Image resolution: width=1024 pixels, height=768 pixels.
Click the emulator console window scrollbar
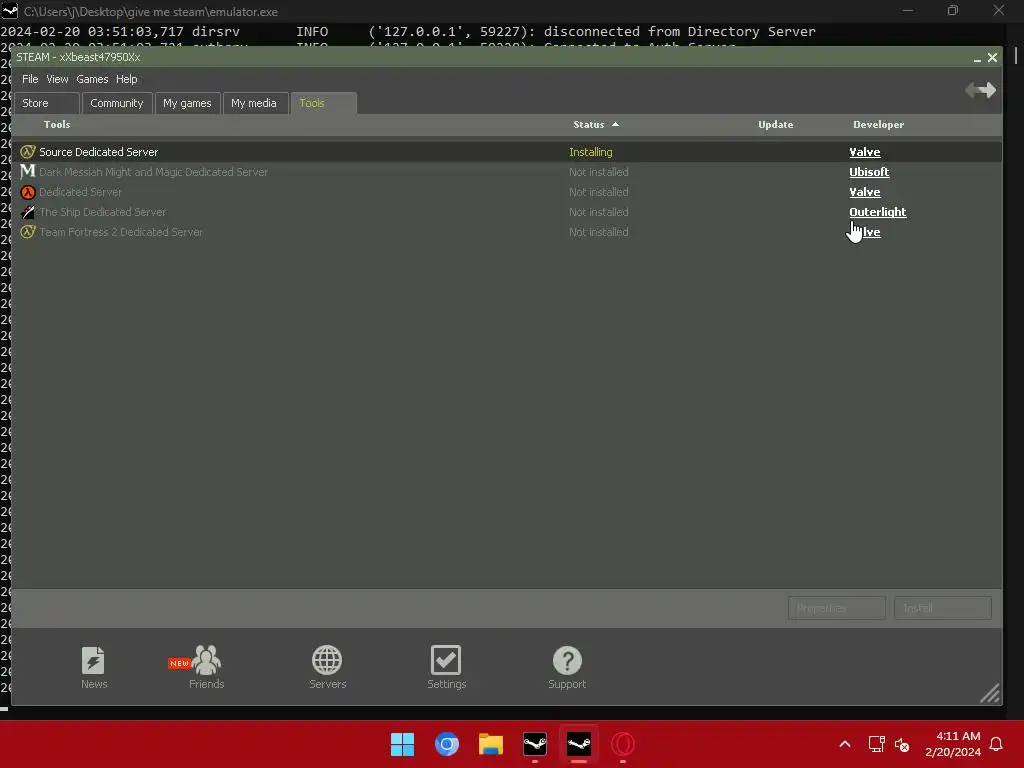(x=1016, y=56)
